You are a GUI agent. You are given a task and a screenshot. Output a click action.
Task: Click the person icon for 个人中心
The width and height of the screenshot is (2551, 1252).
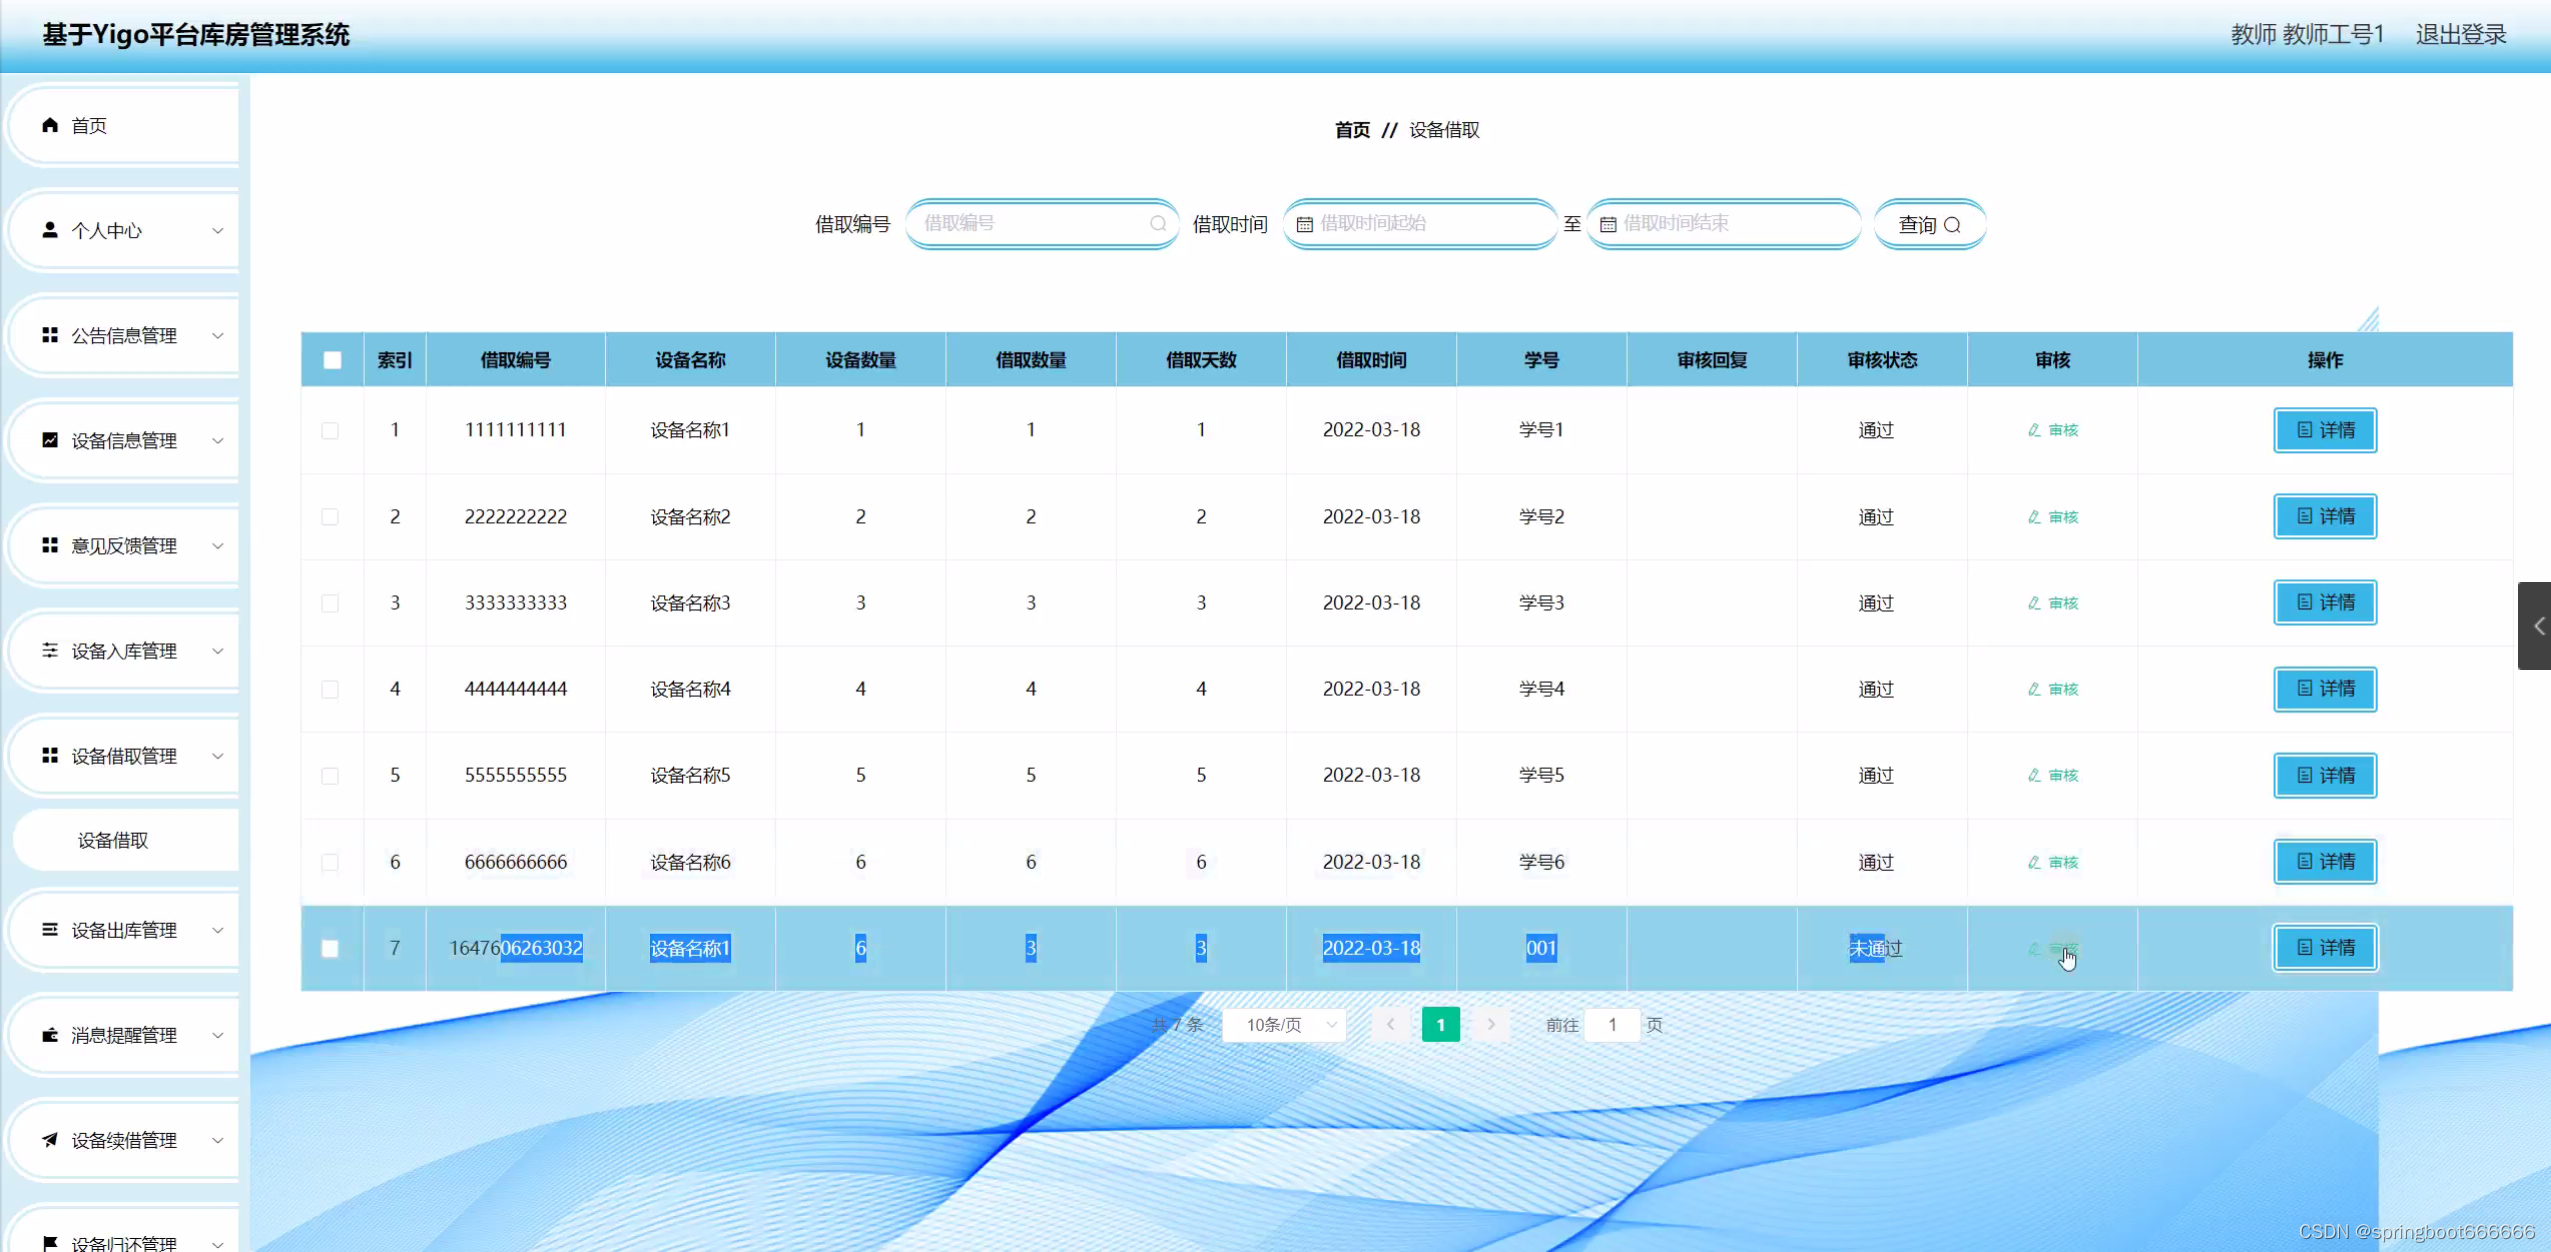pos(50,230)
